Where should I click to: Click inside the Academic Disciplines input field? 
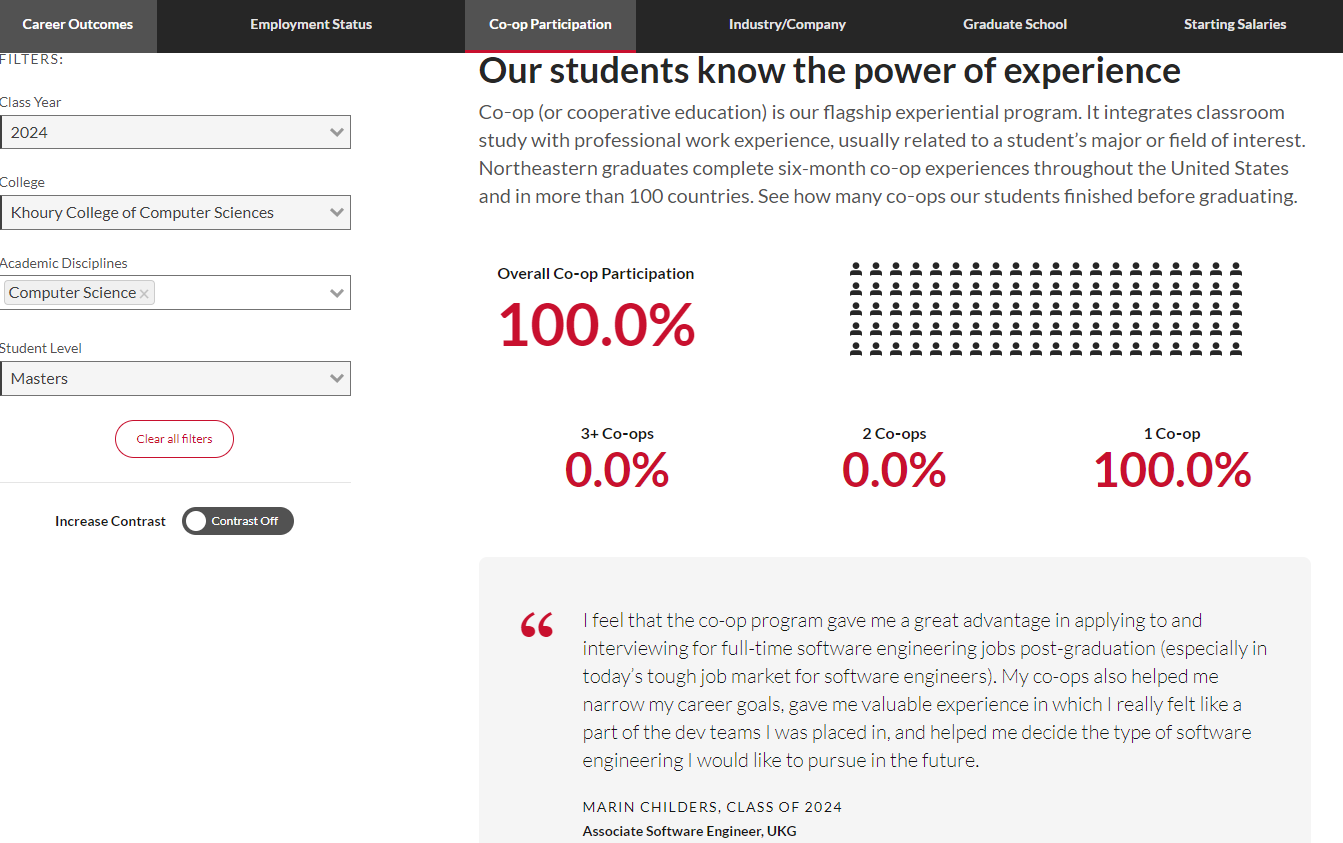240,293
